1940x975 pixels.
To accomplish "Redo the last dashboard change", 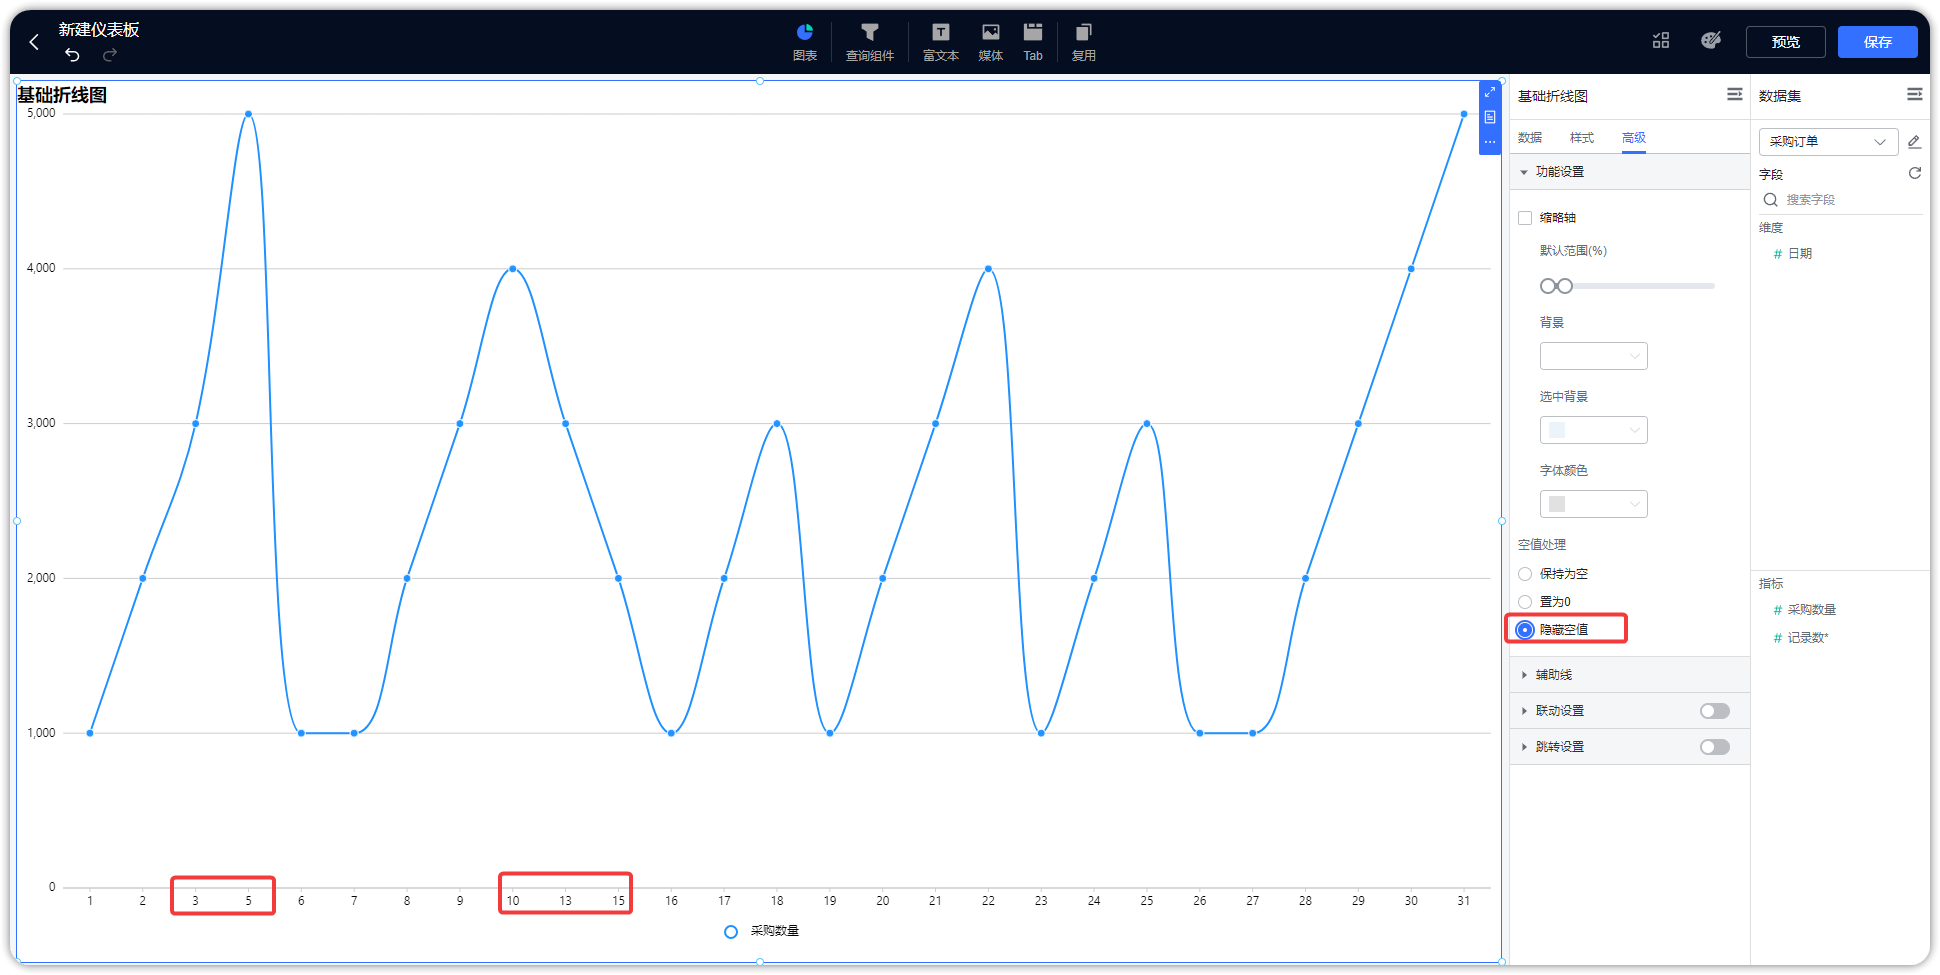I will point(110,55).
